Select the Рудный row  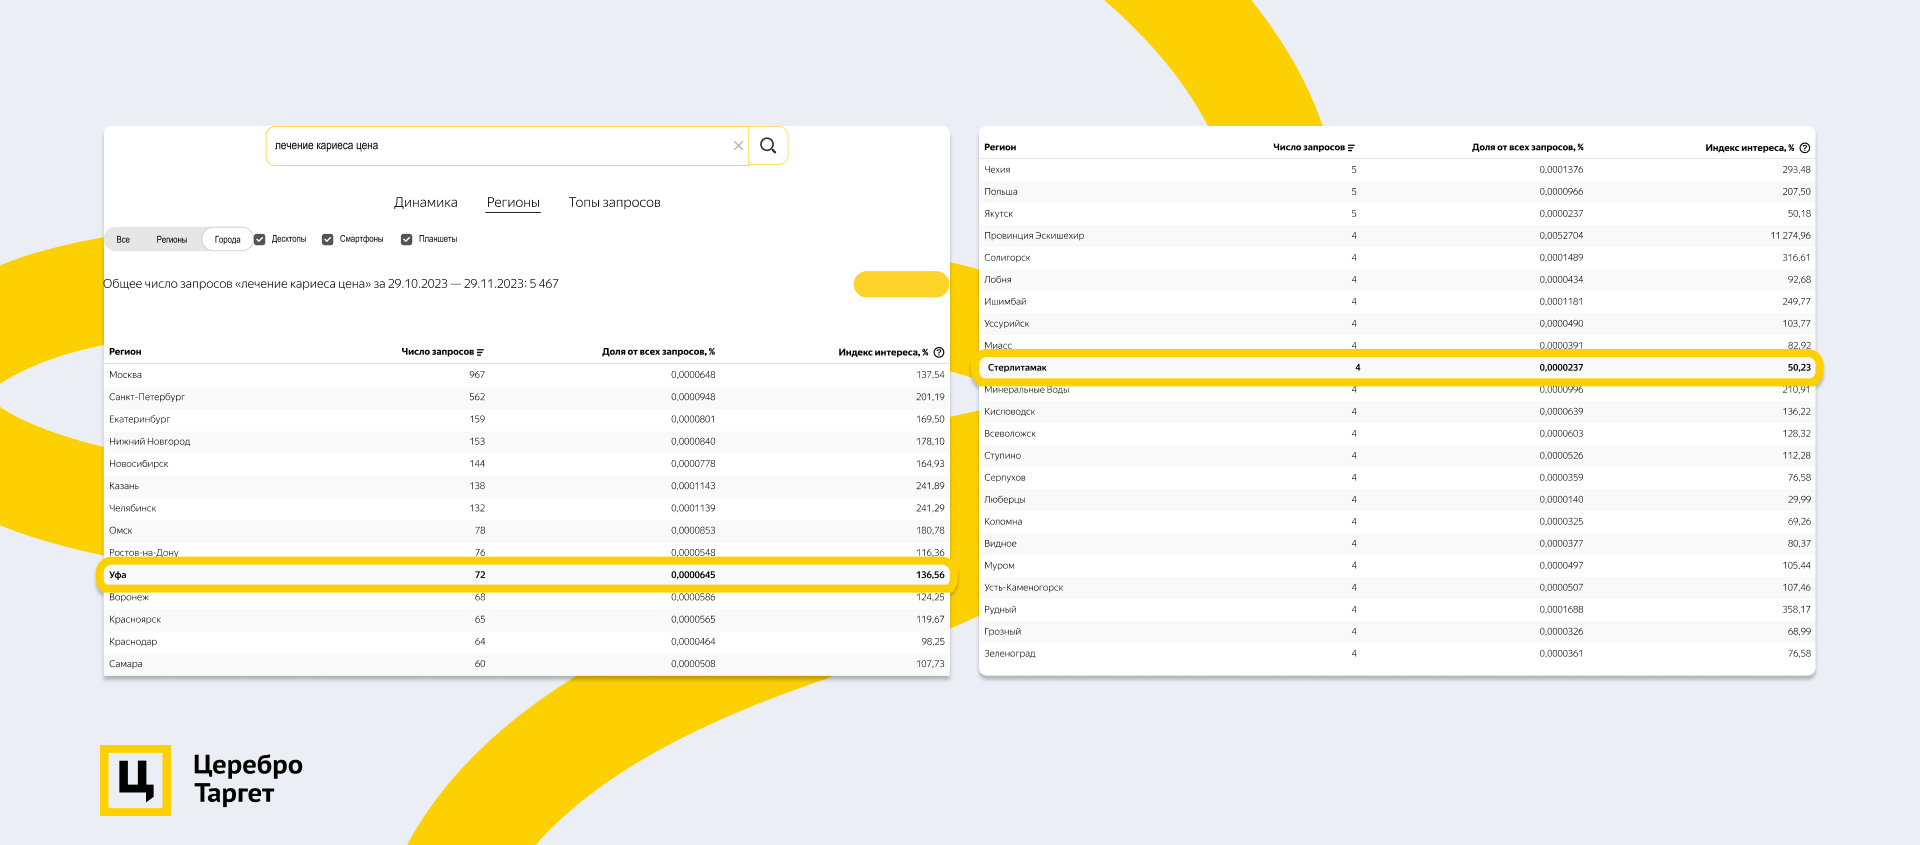(1397, 610)
